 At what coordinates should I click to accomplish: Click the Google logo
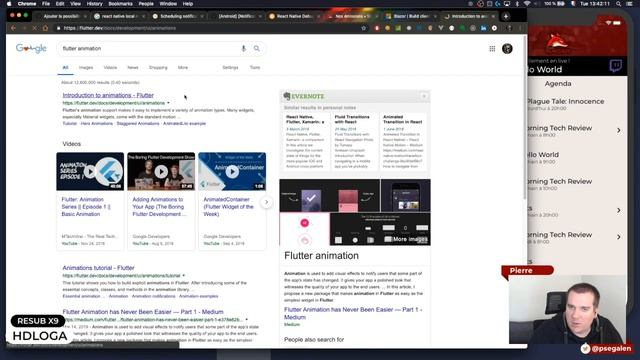31,49
